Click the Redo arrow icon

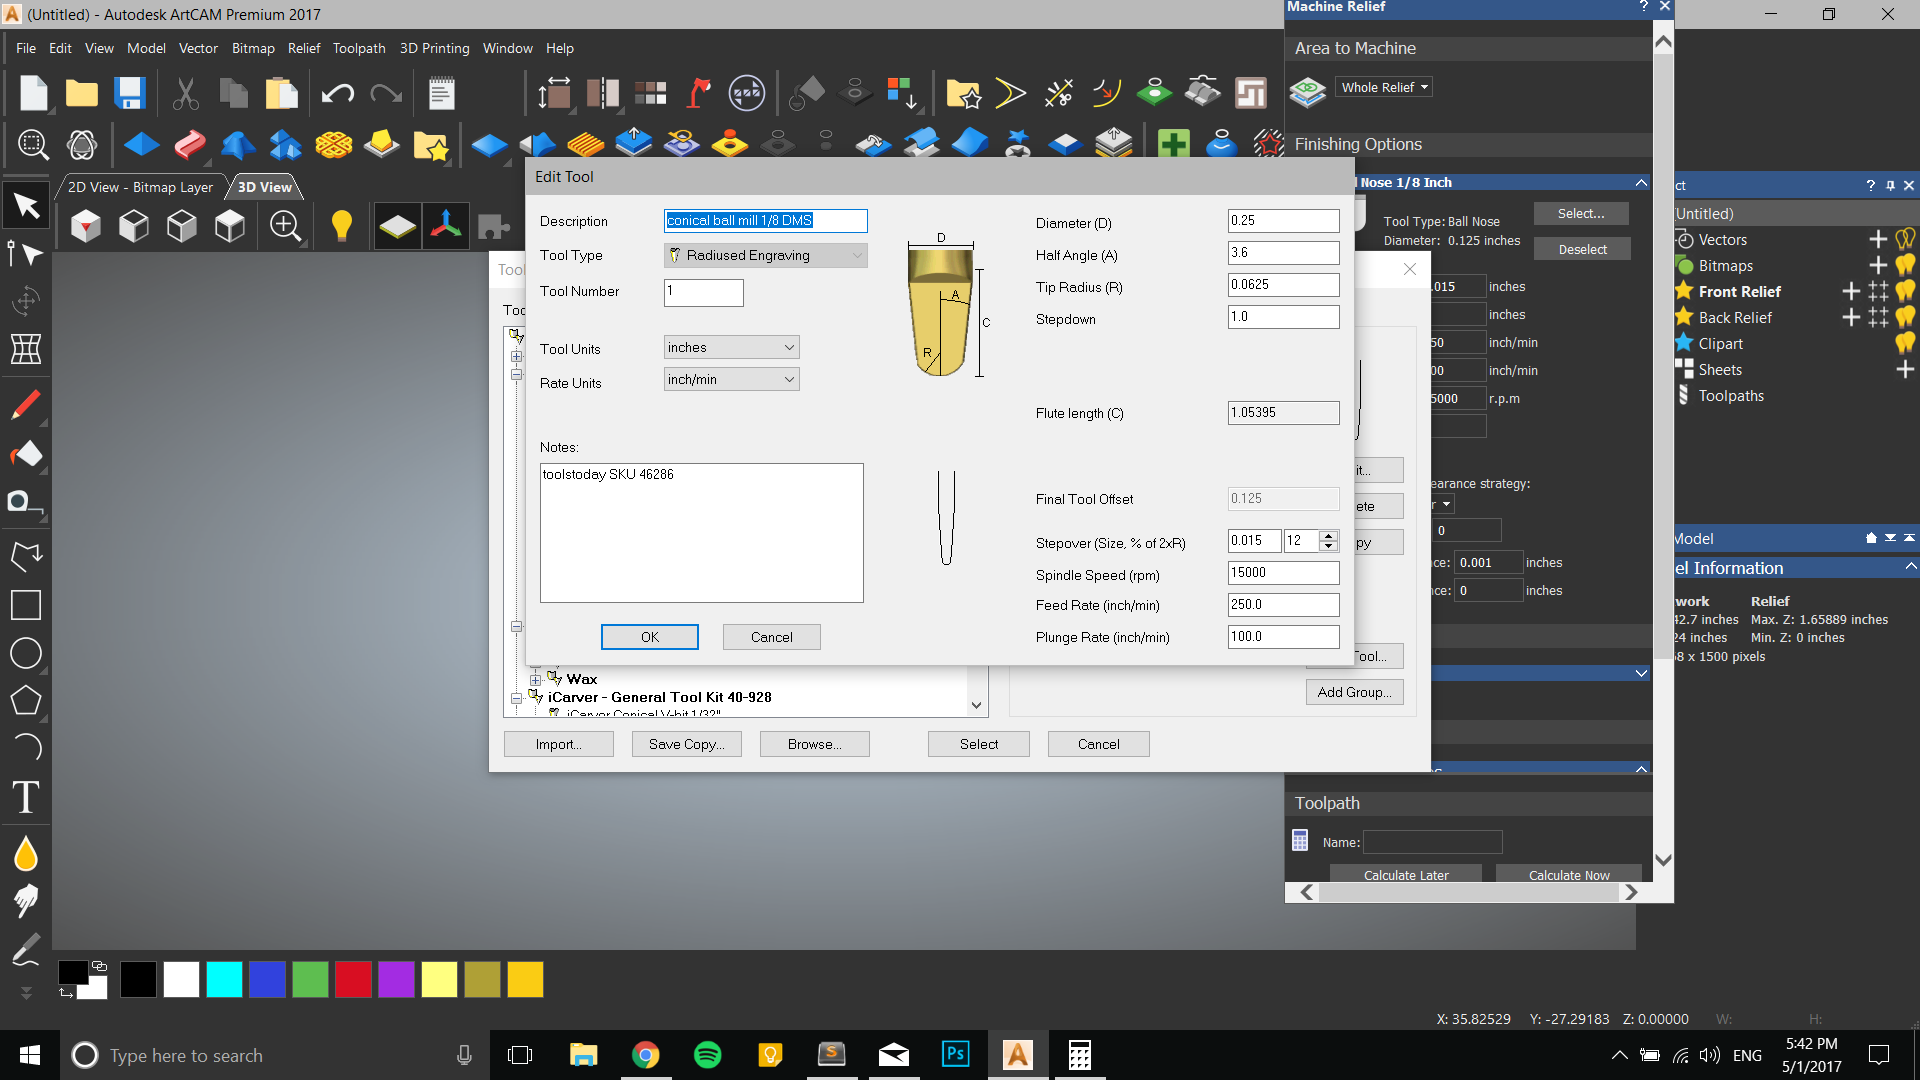pos(386,94)
